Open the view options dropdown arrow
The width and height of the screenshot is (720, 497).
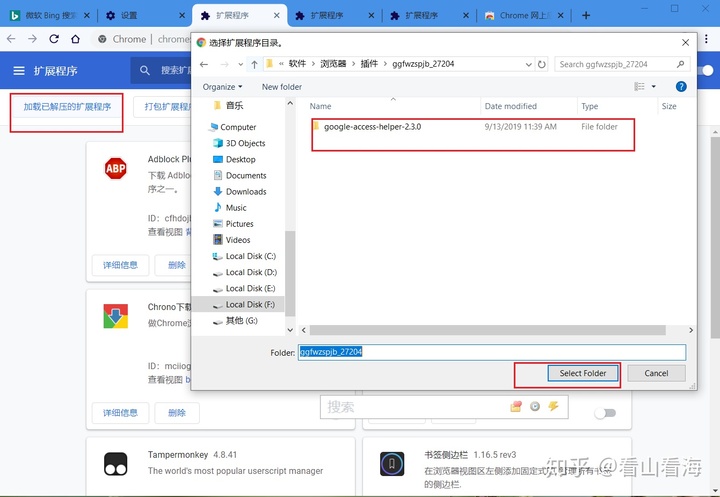pos(653,86)
